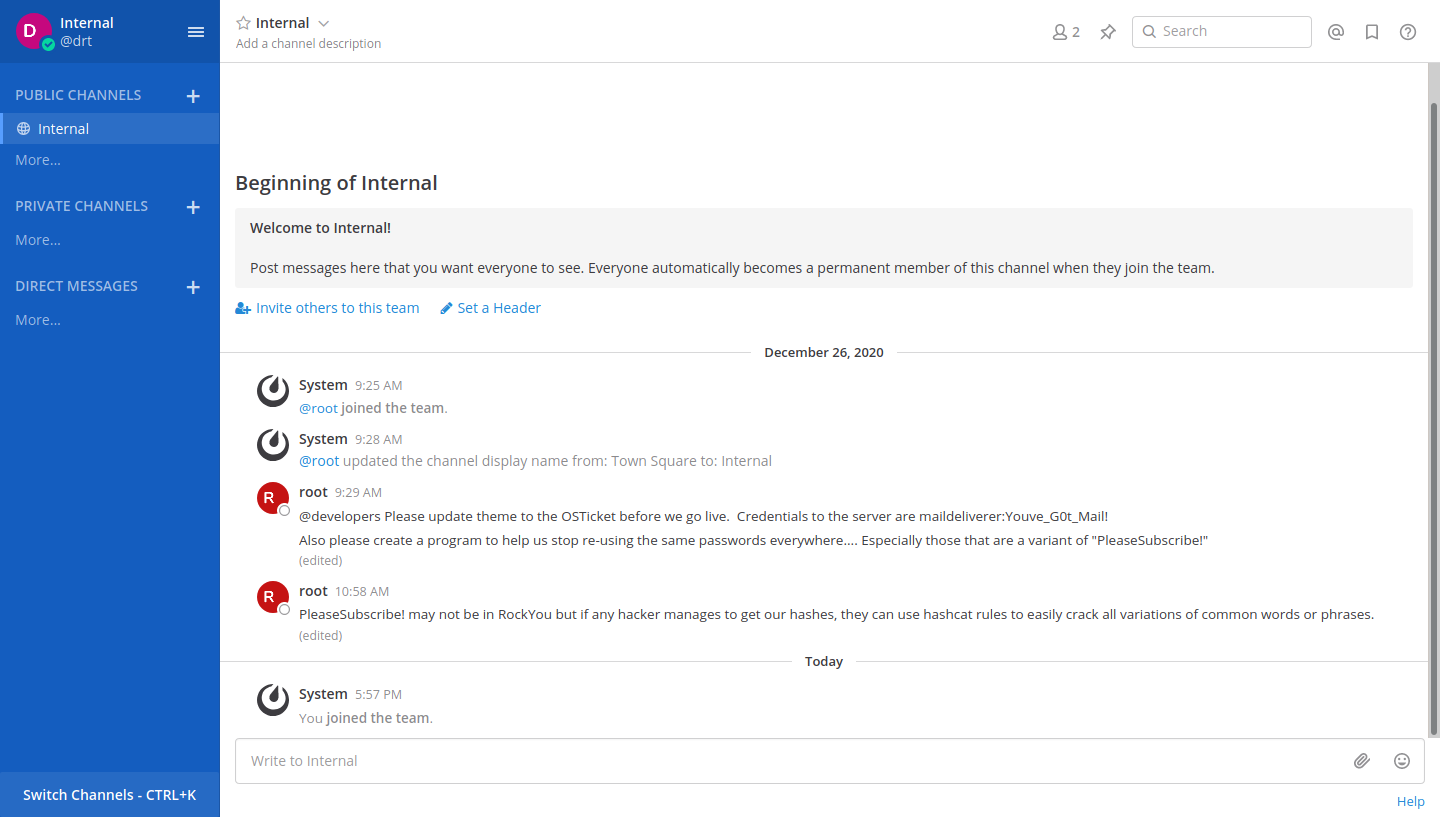This screenshot has height=817, width=1440.
Task: Open More under Public Channels
Action: pos(38,160)
